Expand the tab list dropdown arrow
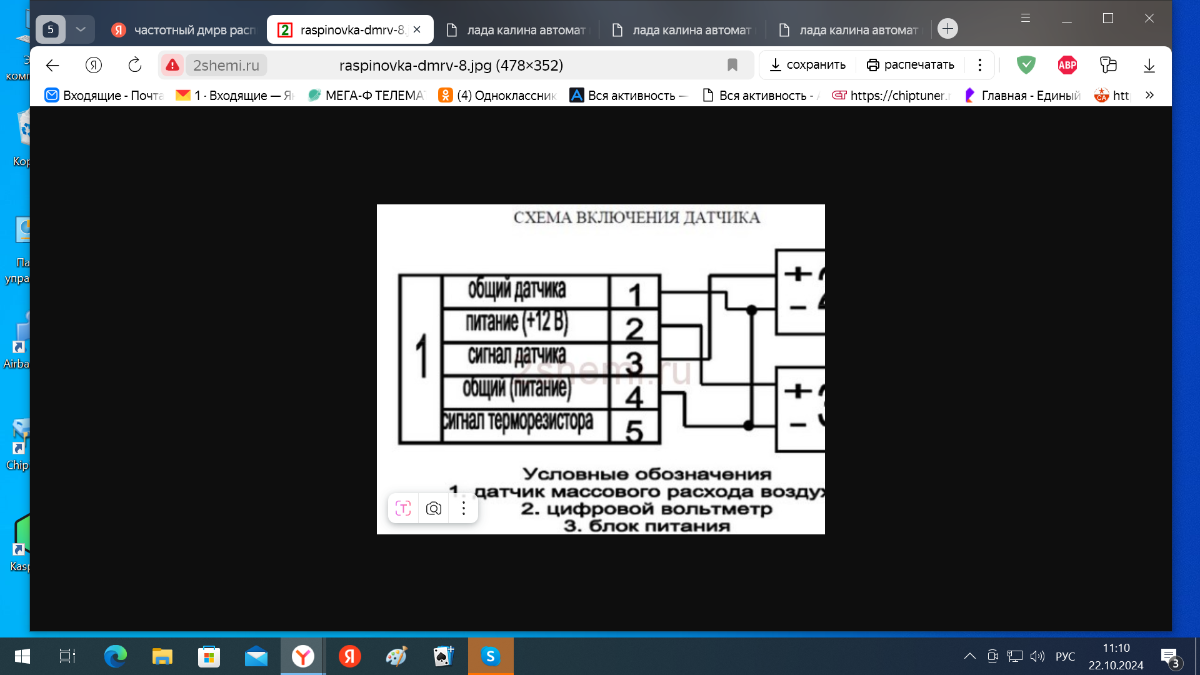 pos(81,29)
